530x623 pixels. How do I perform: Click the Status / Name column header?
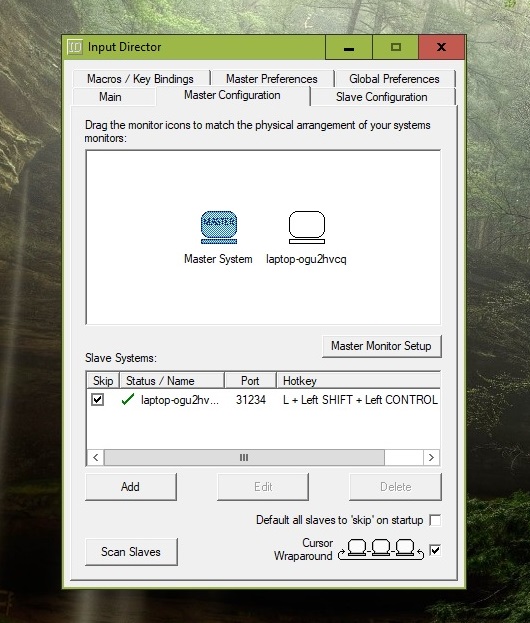(x=172, y=381)
